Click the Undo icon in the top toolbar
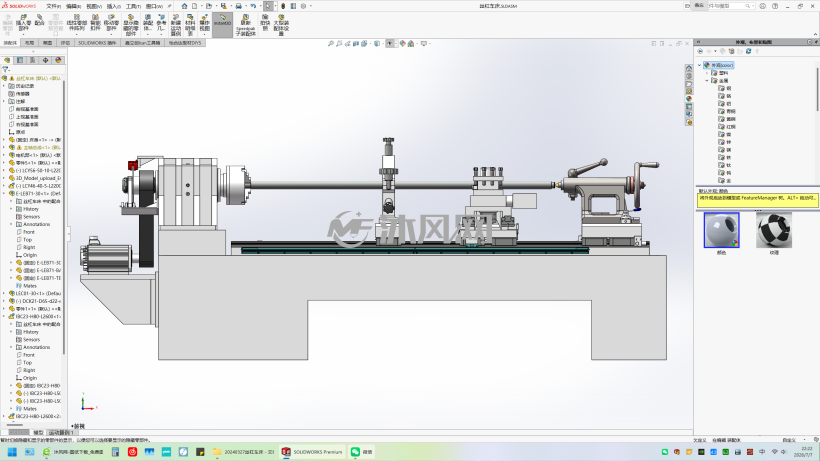Viewport: 820px width, 461px height. [253, 6]
